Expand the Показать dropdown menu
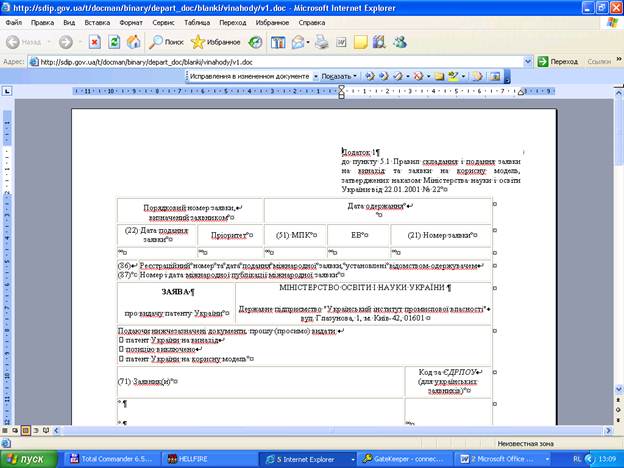The width and height of the screenshot is (624, 468). pyautogui.click(x=339, y=76)
